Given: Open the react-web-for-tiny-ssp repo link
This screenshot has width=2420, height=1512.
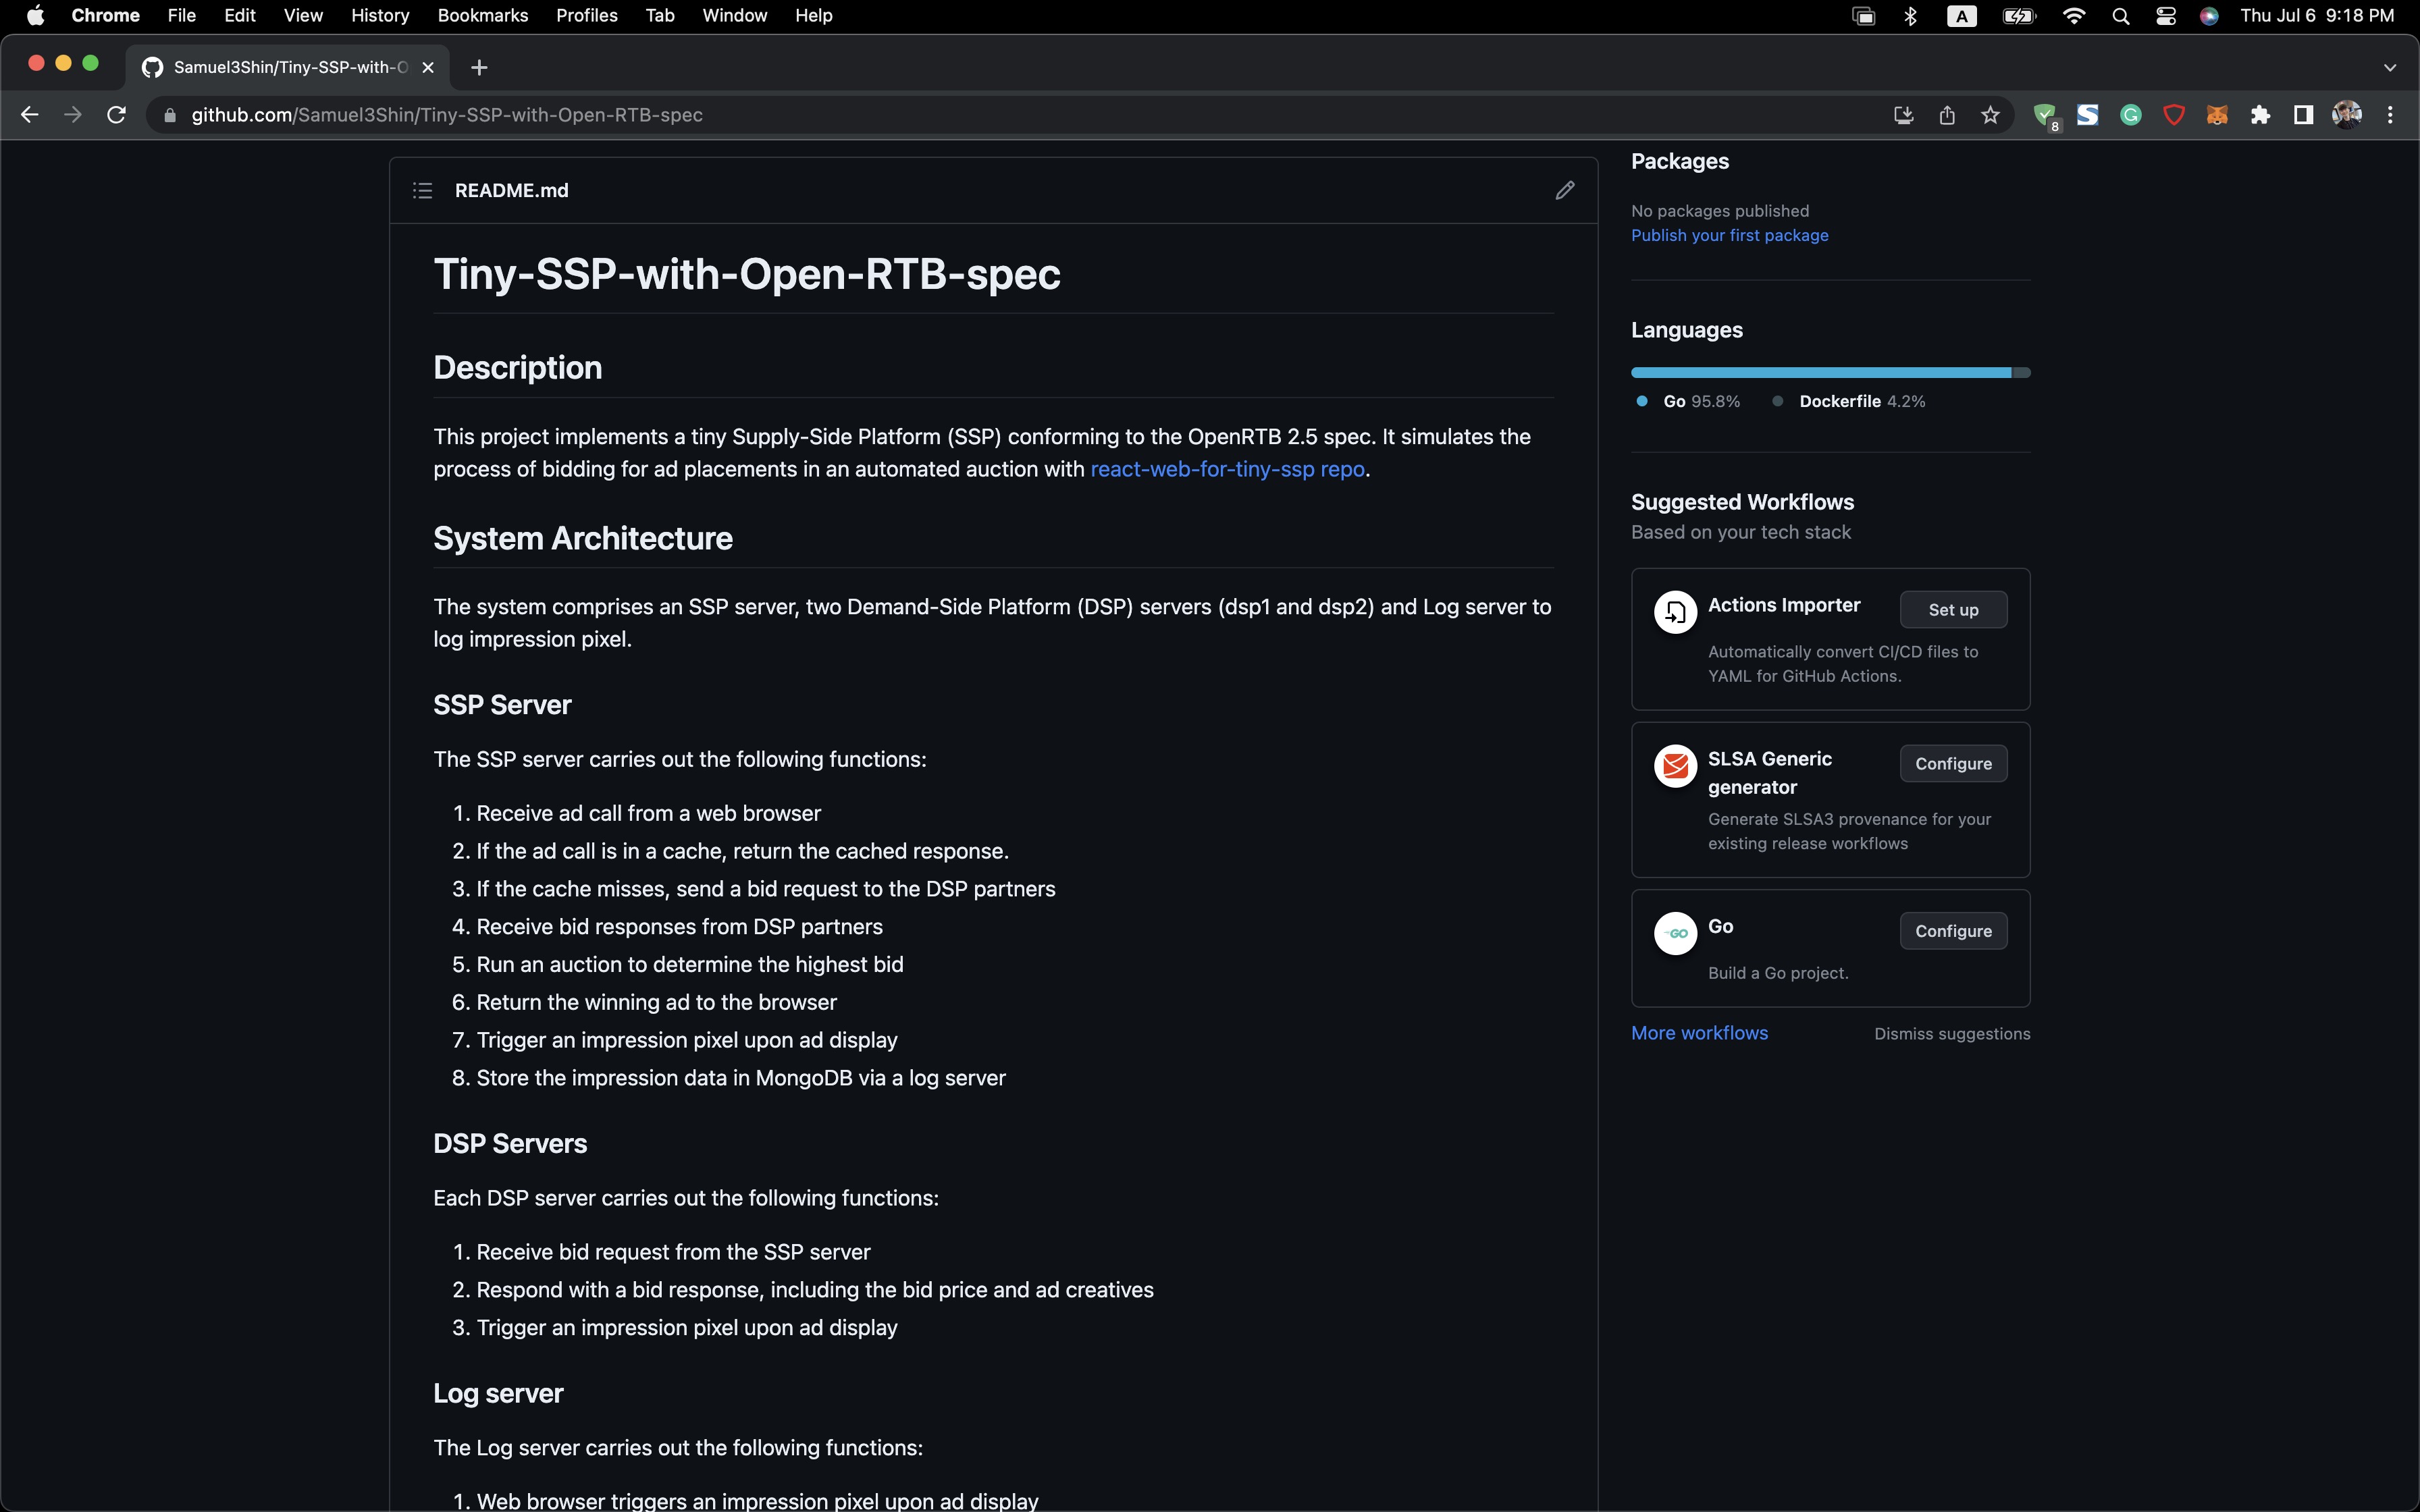Looking at the screenshot, I should click(x=1227, y=469).
